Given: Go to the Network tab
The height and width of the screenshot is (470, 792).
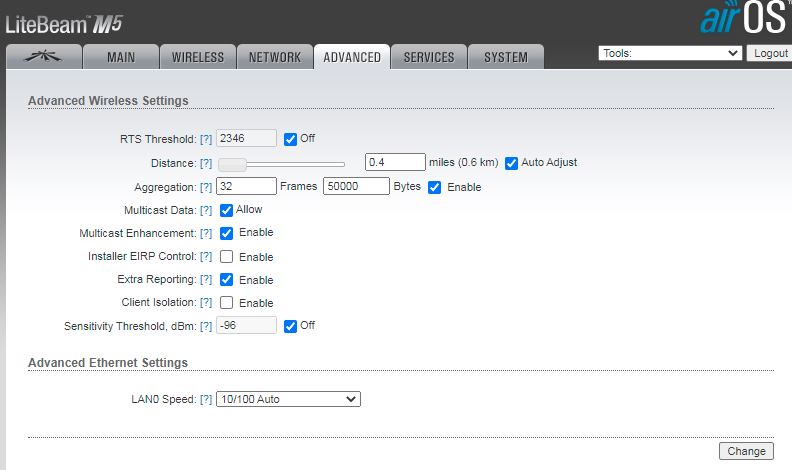Looking at the screenshot, I should tap(274, 57).
